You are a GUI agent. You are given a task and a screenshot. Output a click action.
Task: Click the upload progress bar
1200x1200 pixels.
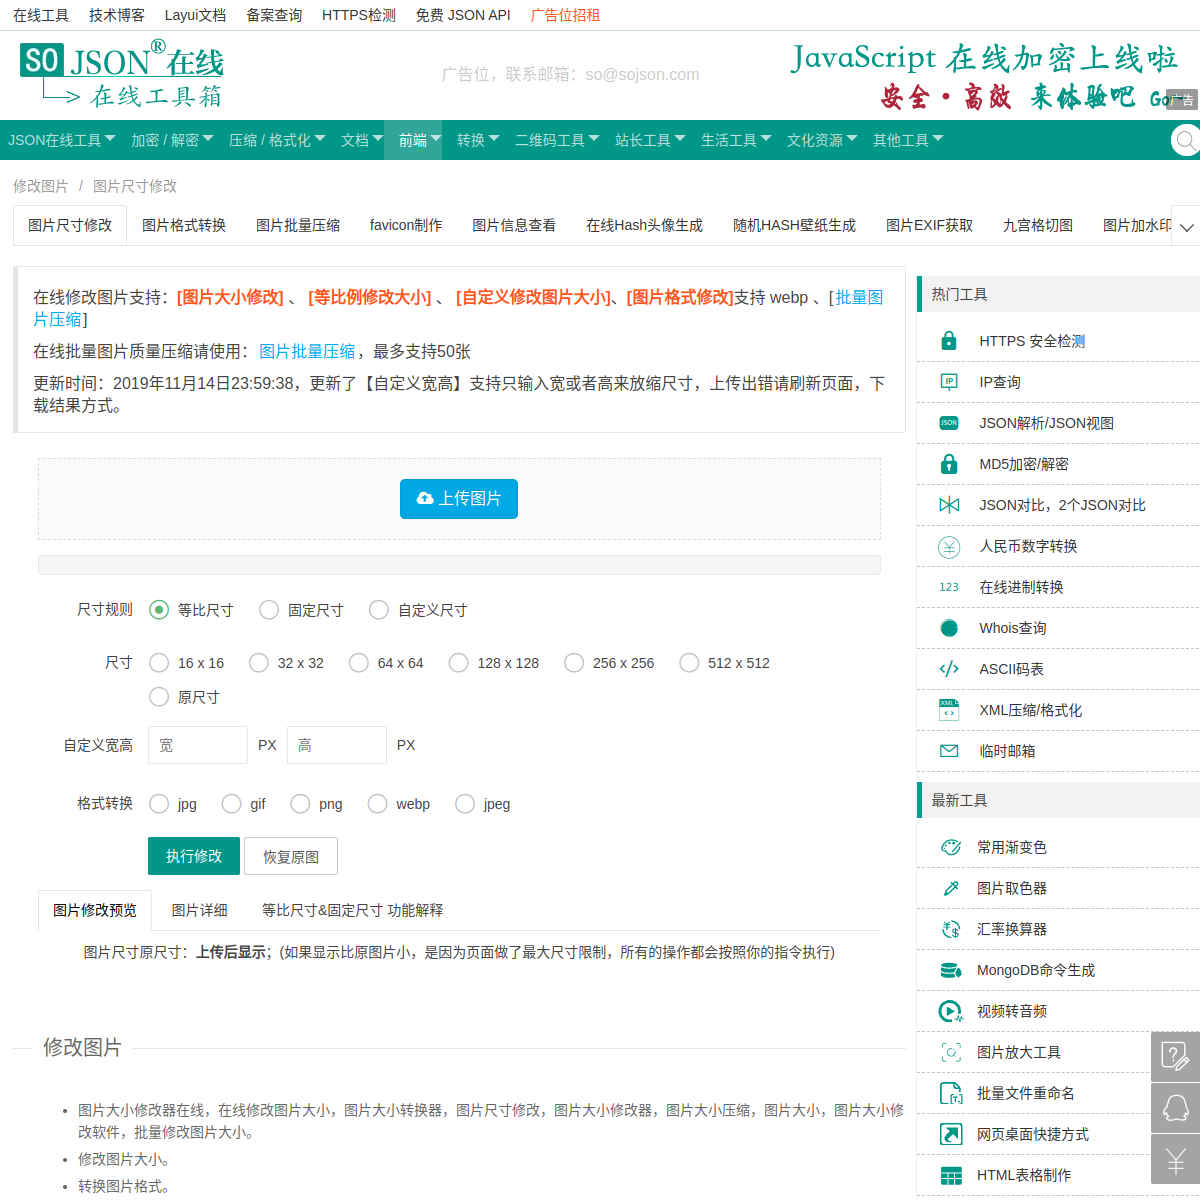459,565
